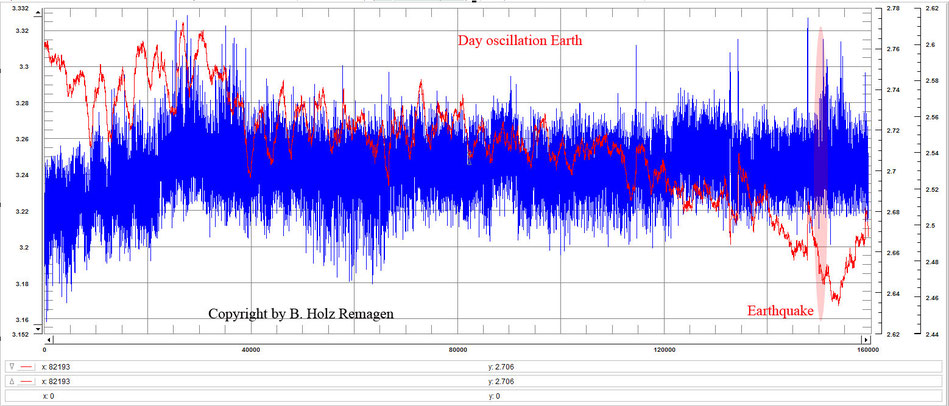The image size is (949, 406).
Task: Click the upward-triangle cursor marker icon
Action: [12, 381]
